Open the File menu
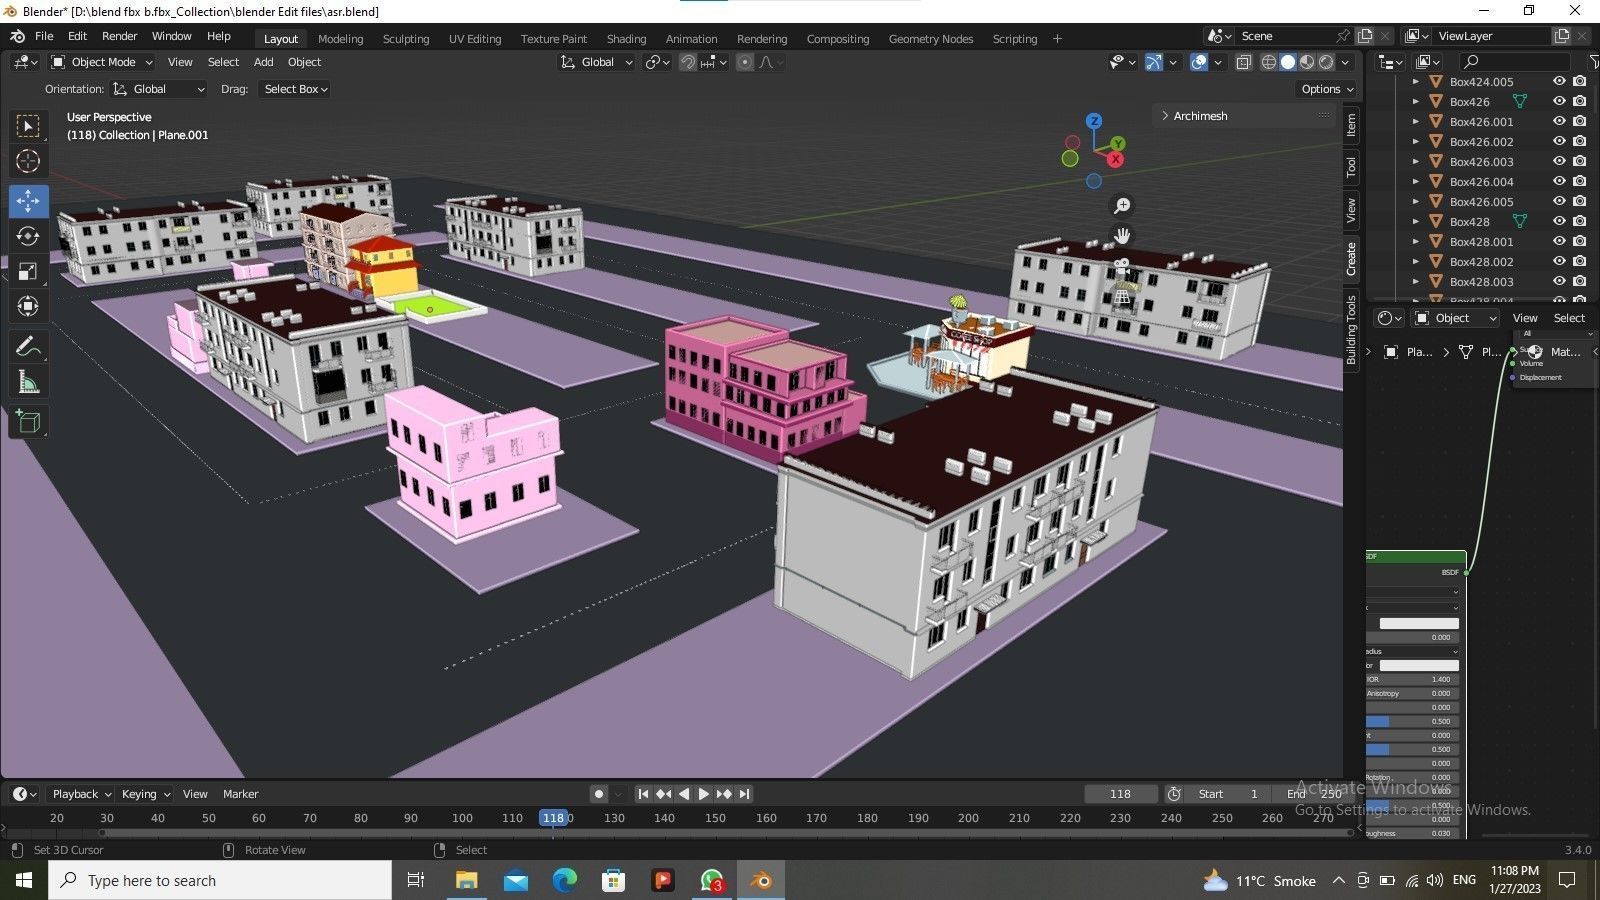The image size is (1600, 900). click(x=44, y=36)
